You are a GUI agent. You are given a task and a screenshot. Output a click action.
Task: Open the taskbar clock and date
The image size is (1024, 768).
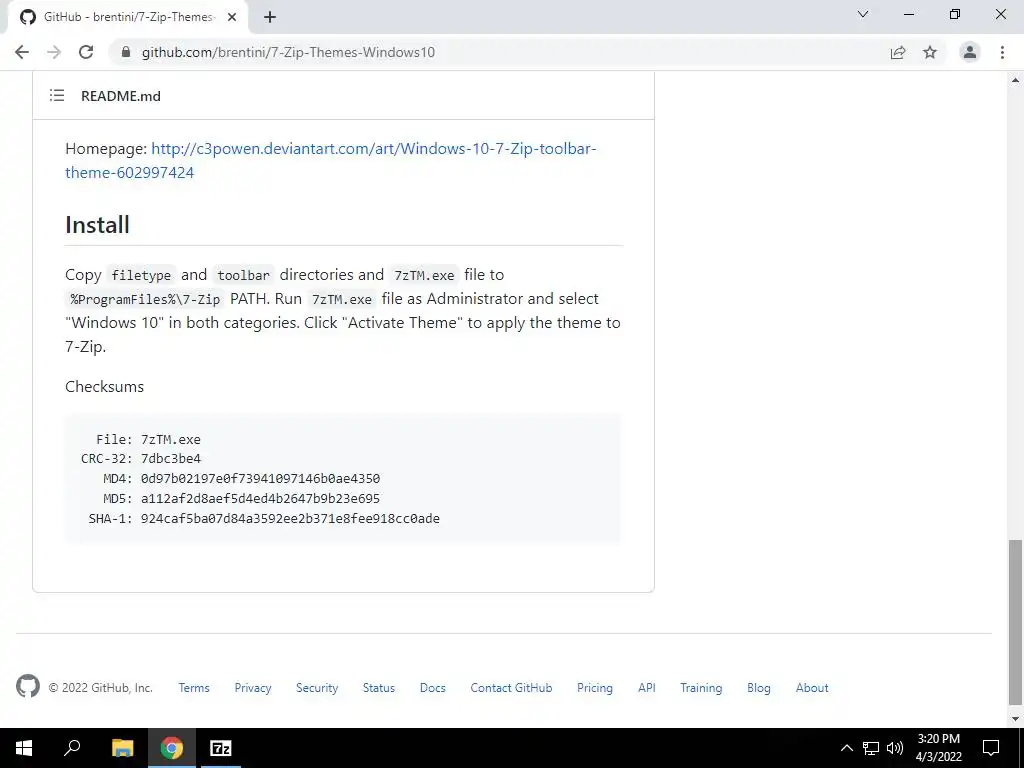coord(938,748)
